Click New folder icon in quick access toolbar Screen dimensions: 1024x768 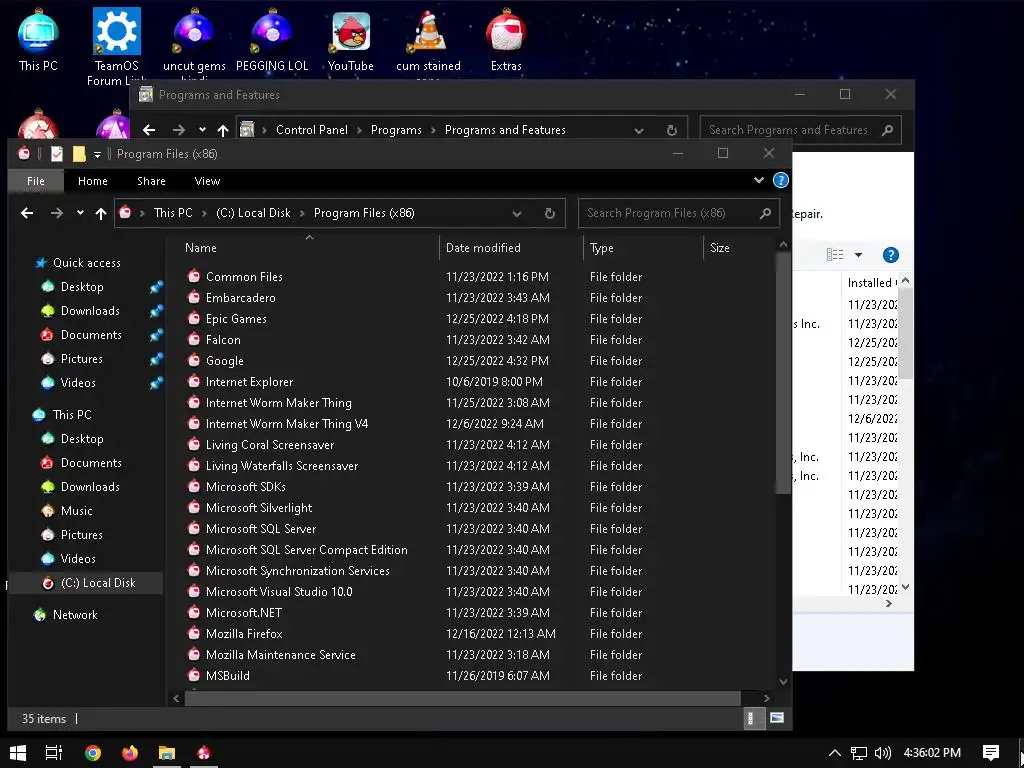[79, 153]
